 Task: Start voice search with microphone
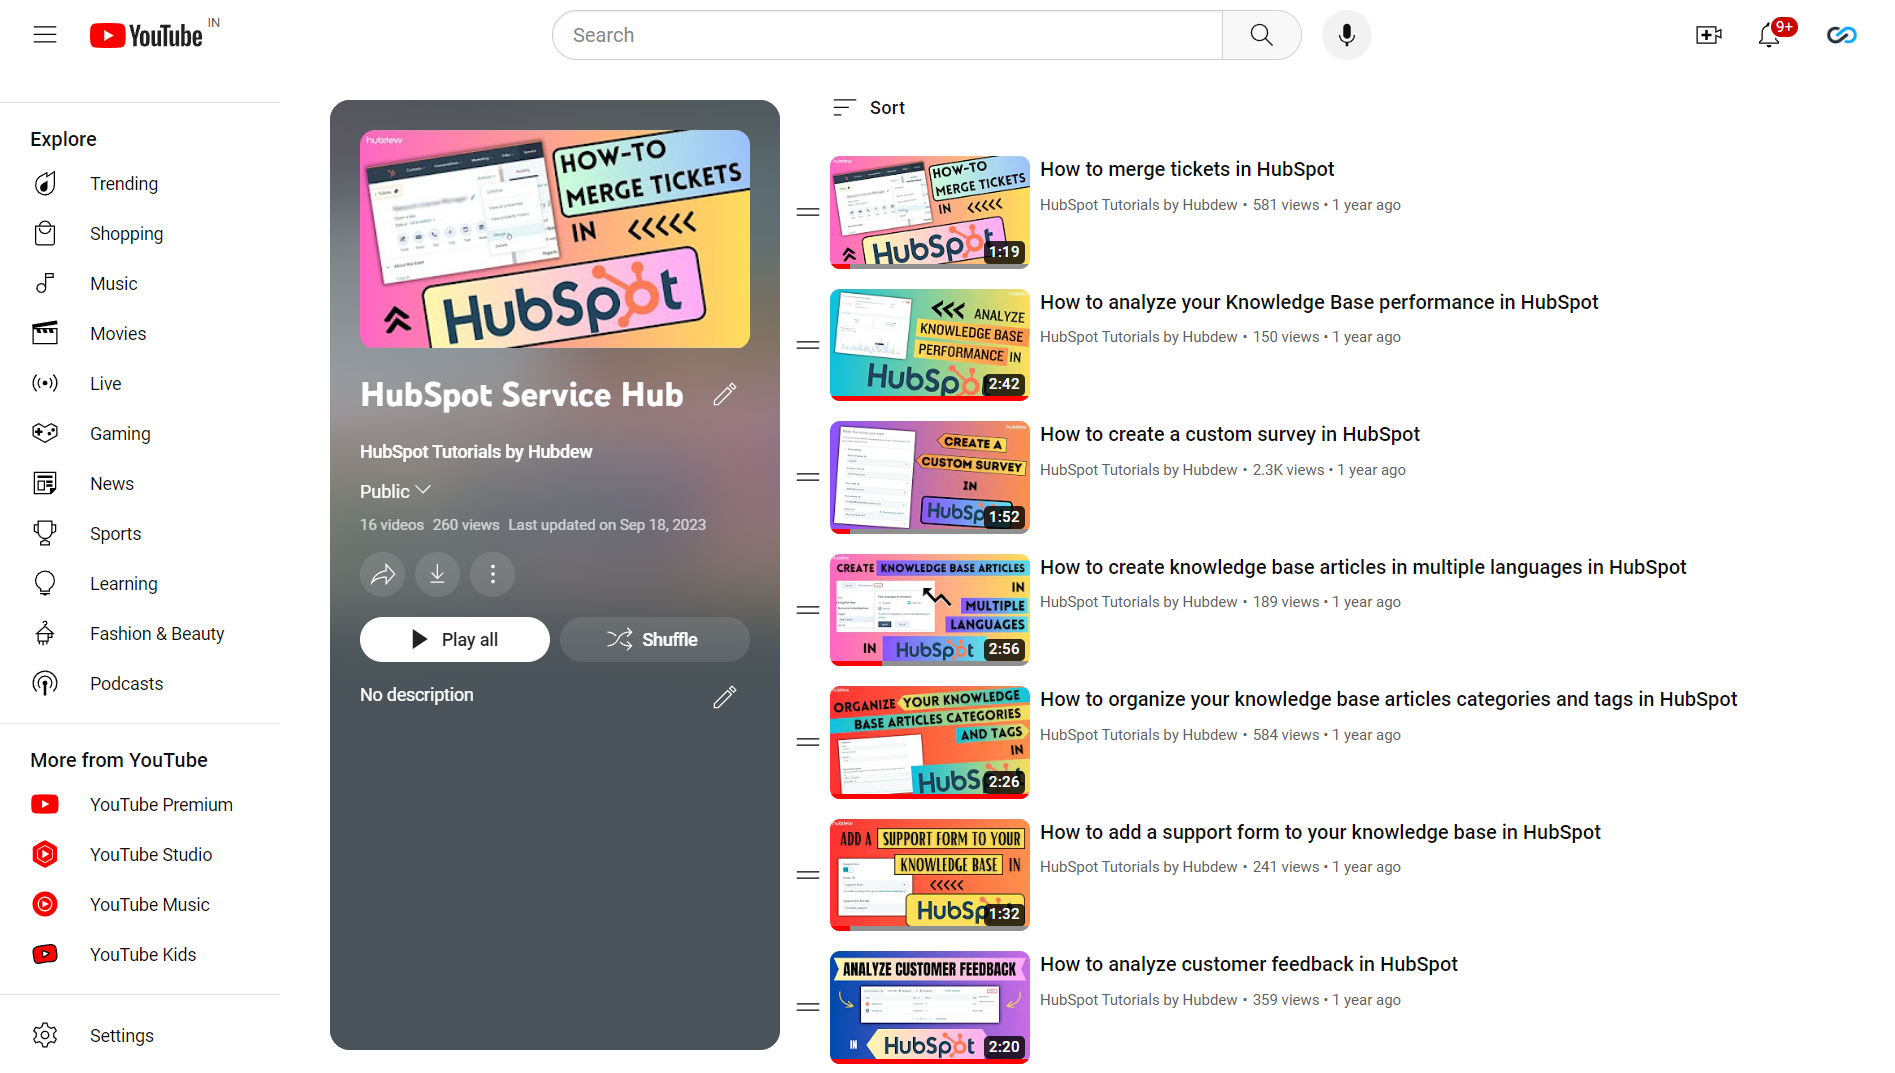tap(1346, 35)
